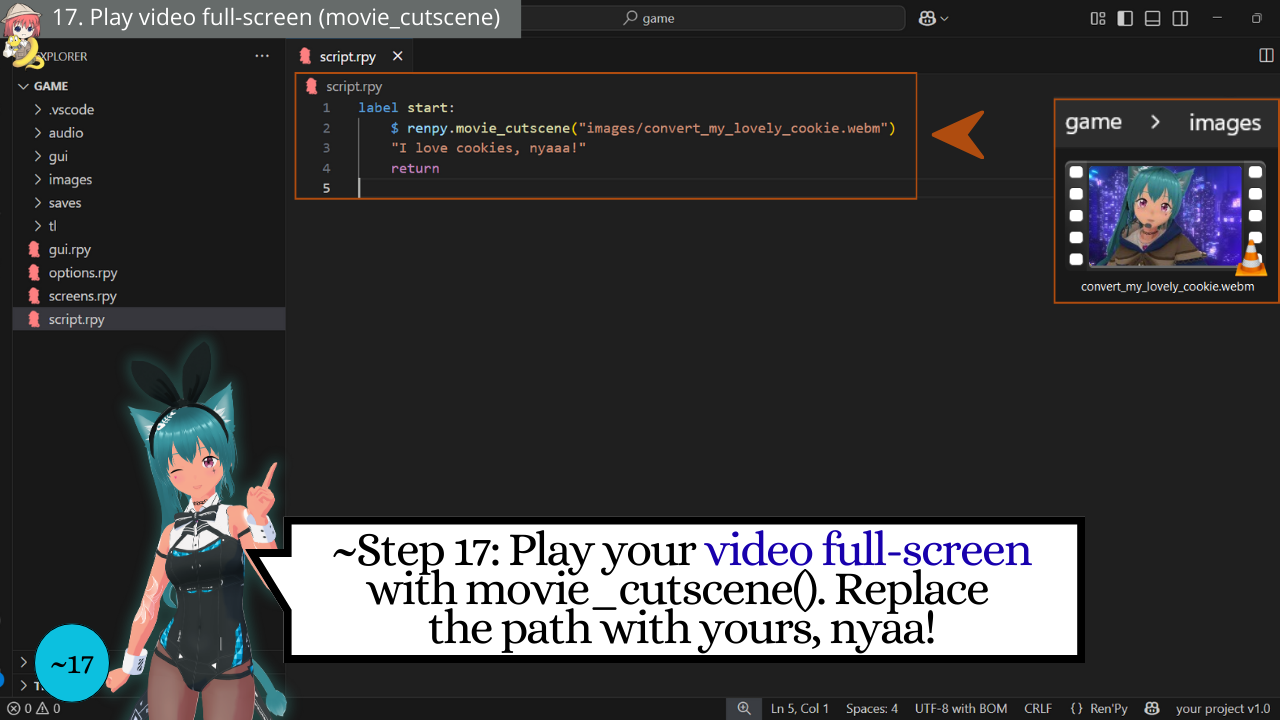
Task: Click line number 2 in the gutter
Action: tap(326, 128)
